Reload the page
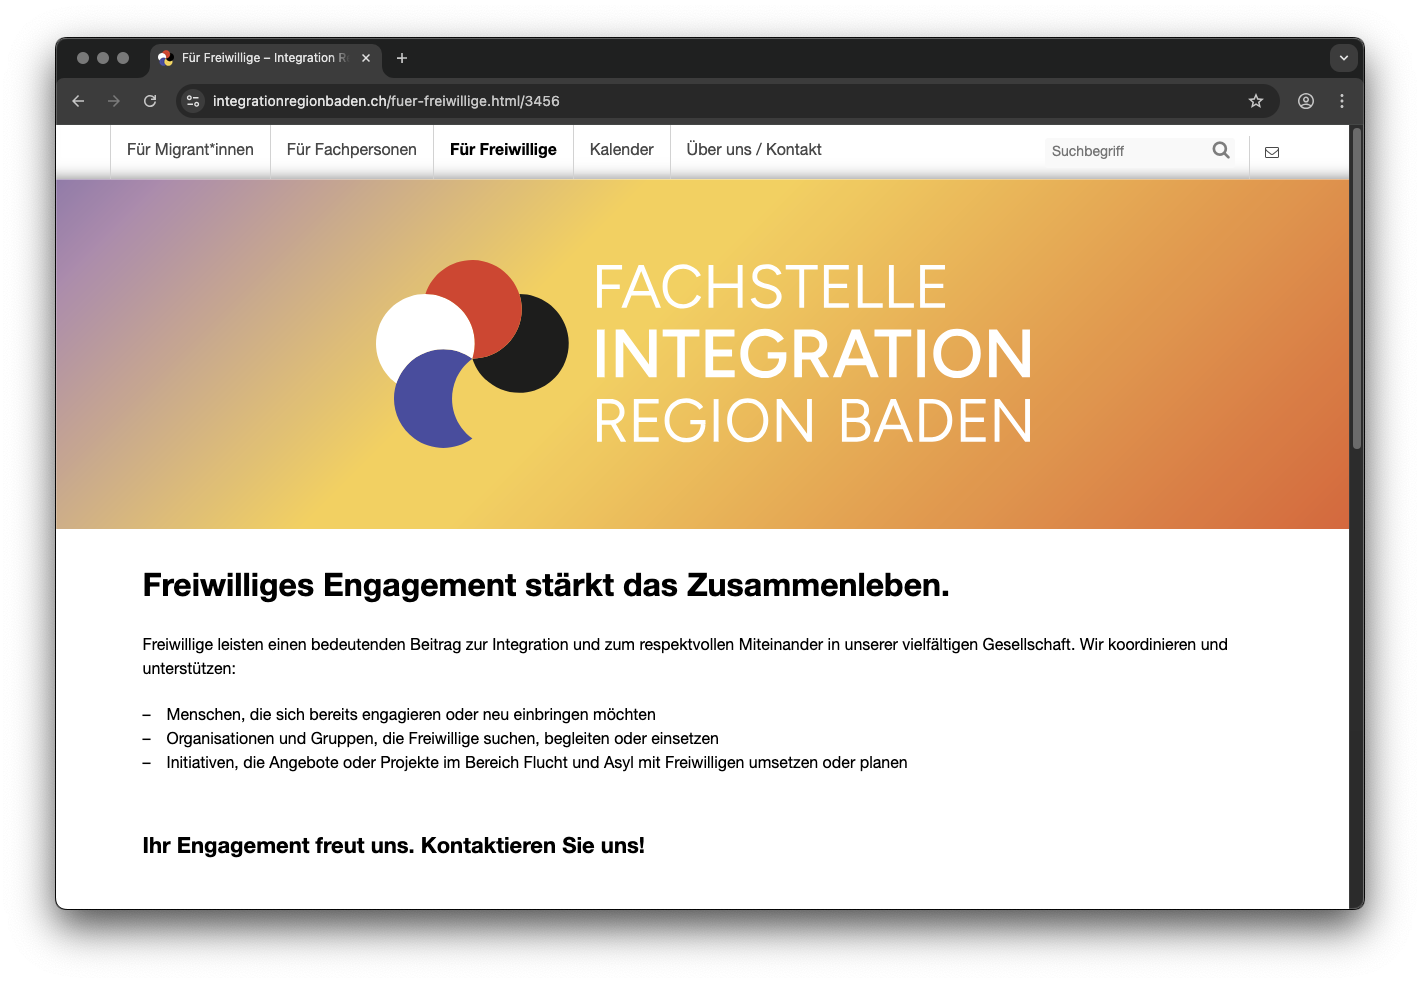 pyautogui.click(x=150, y=101)
